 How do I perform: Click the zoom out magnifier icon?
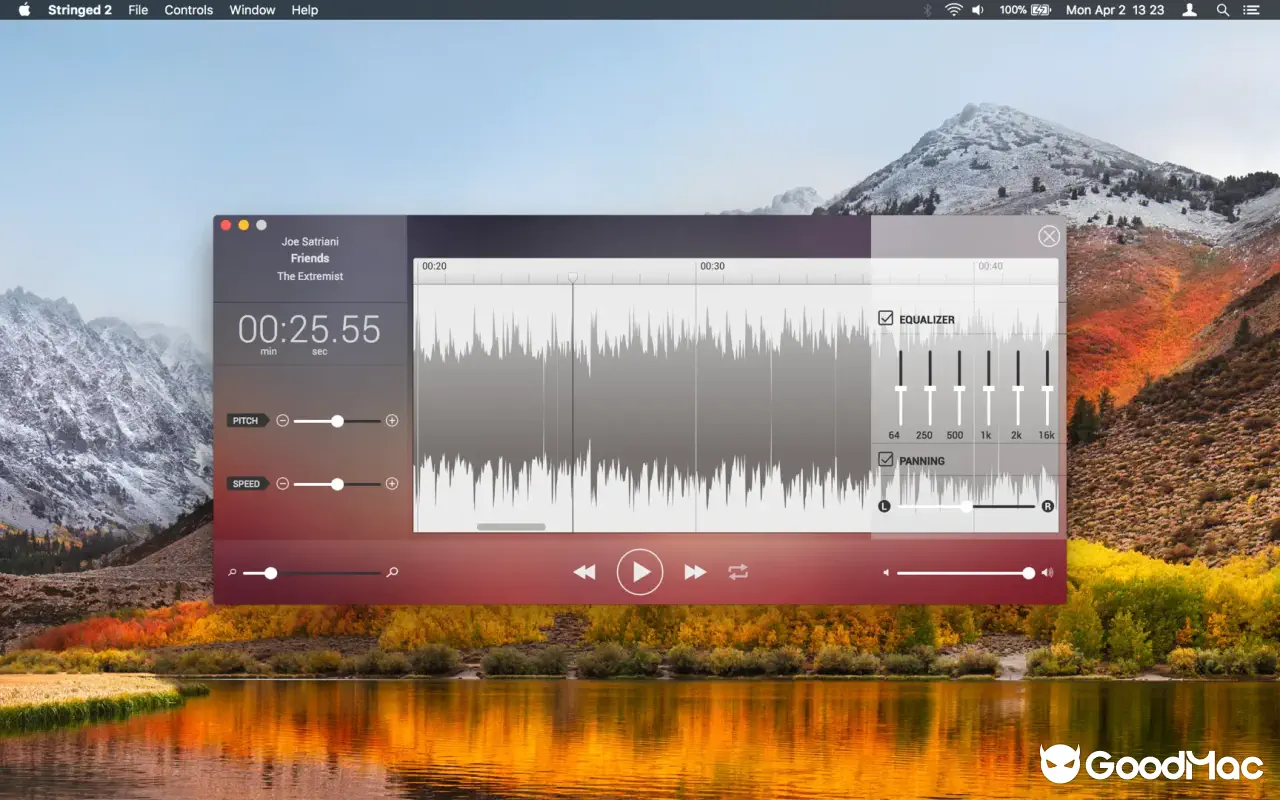pyautogui.click(x=233, y=573)
